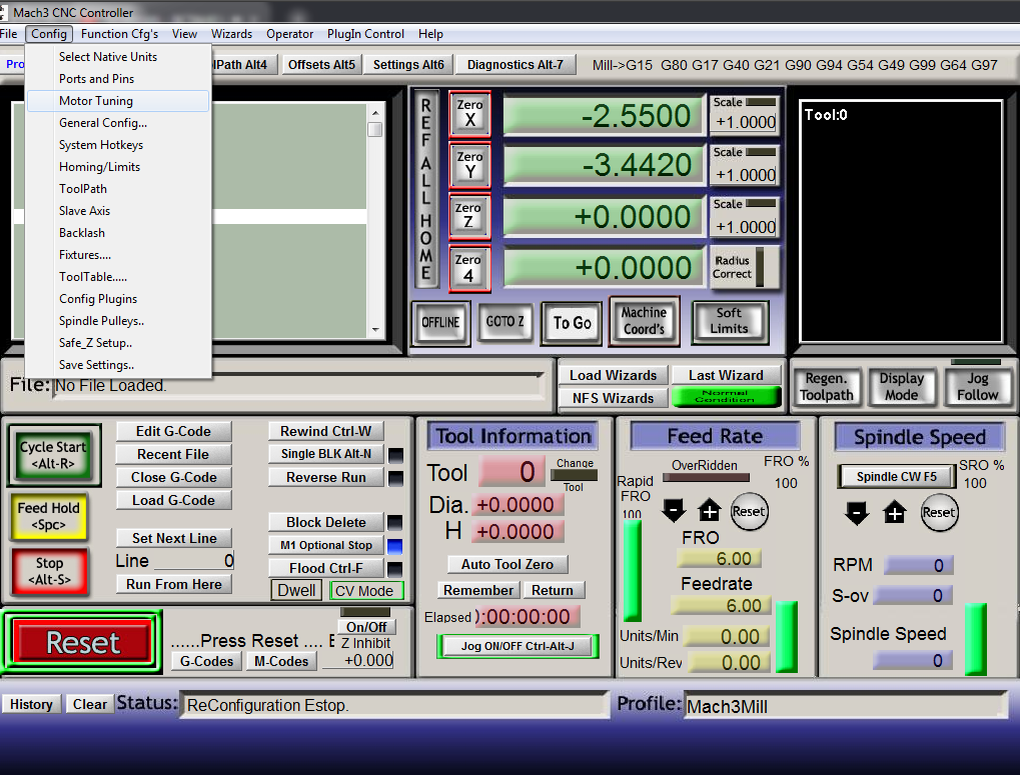Reset the spindle speed override

939,513
